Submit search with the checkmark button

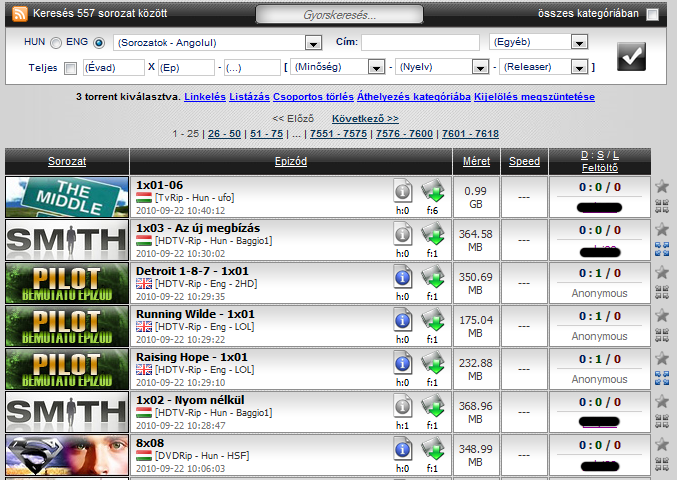tap(632, 56)
